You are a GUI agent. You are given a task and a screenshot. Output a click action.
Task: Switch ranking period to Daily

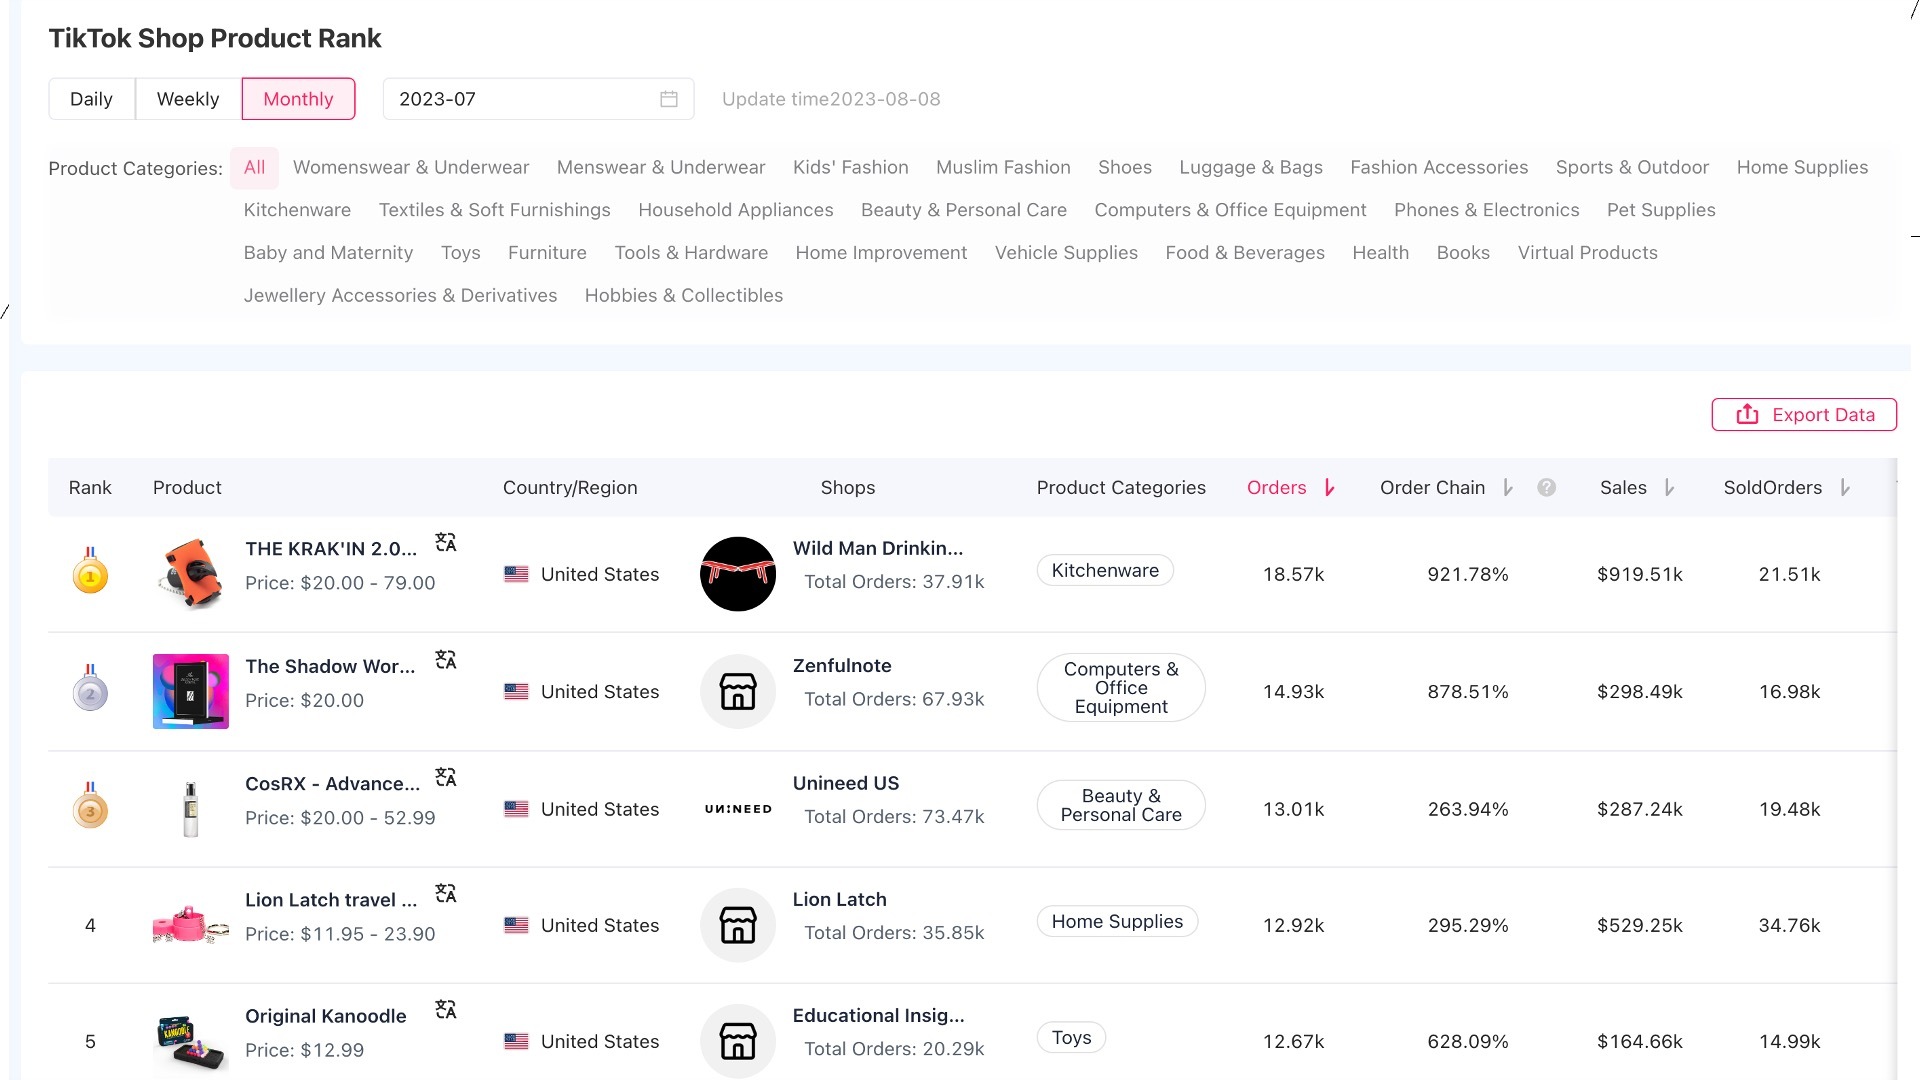(x=91, y=99)
